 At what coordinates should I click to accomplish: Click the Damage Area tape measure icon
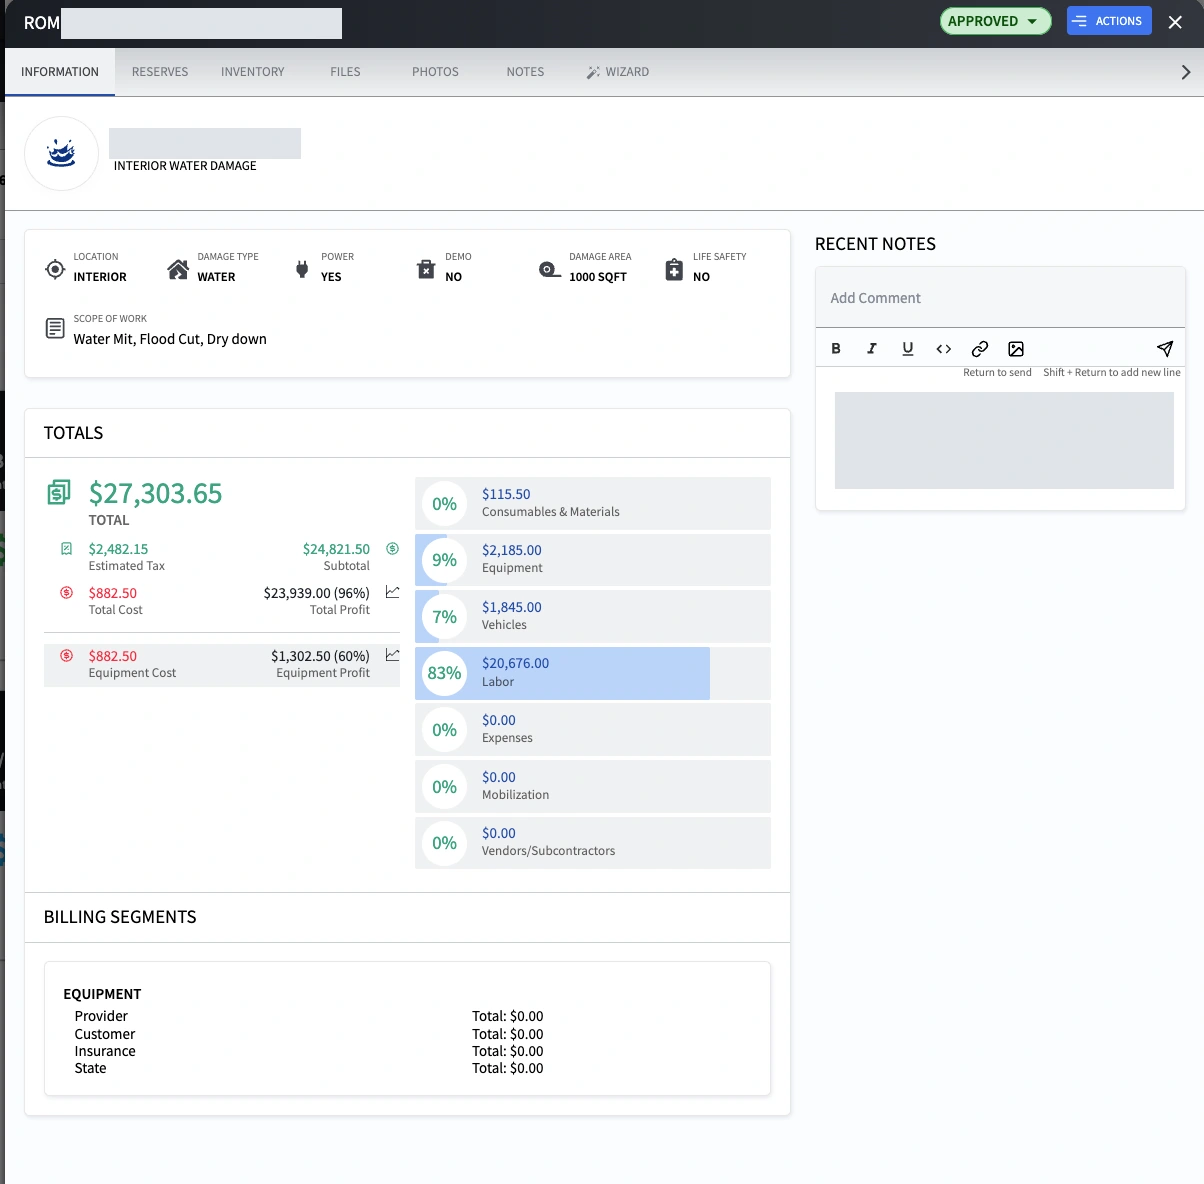coord(550,270)
